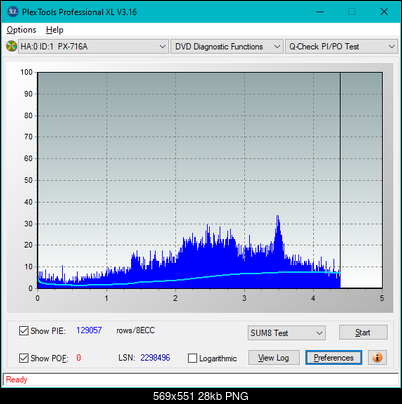
Task: Open the Preferences button
Action: point(333,358)
